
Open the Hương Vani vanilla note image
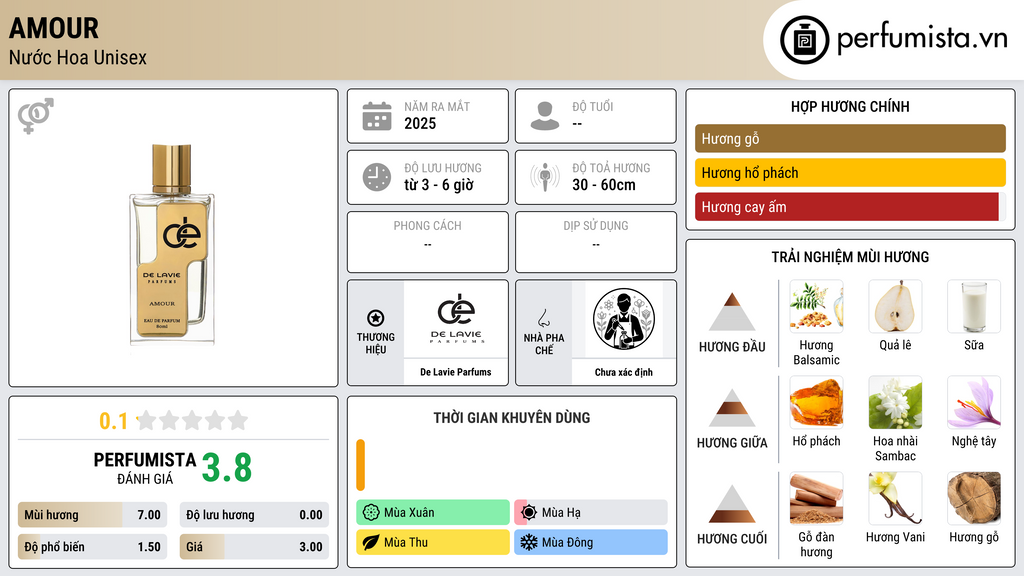[895, 498]
